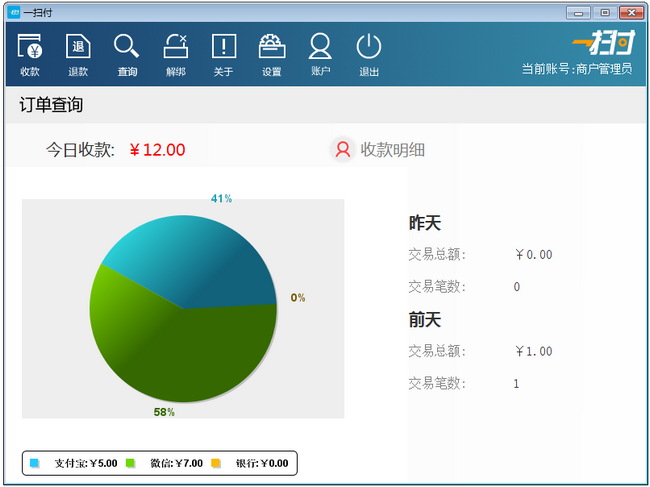Click the red person icon beside 收款明细

pos(343,149)
